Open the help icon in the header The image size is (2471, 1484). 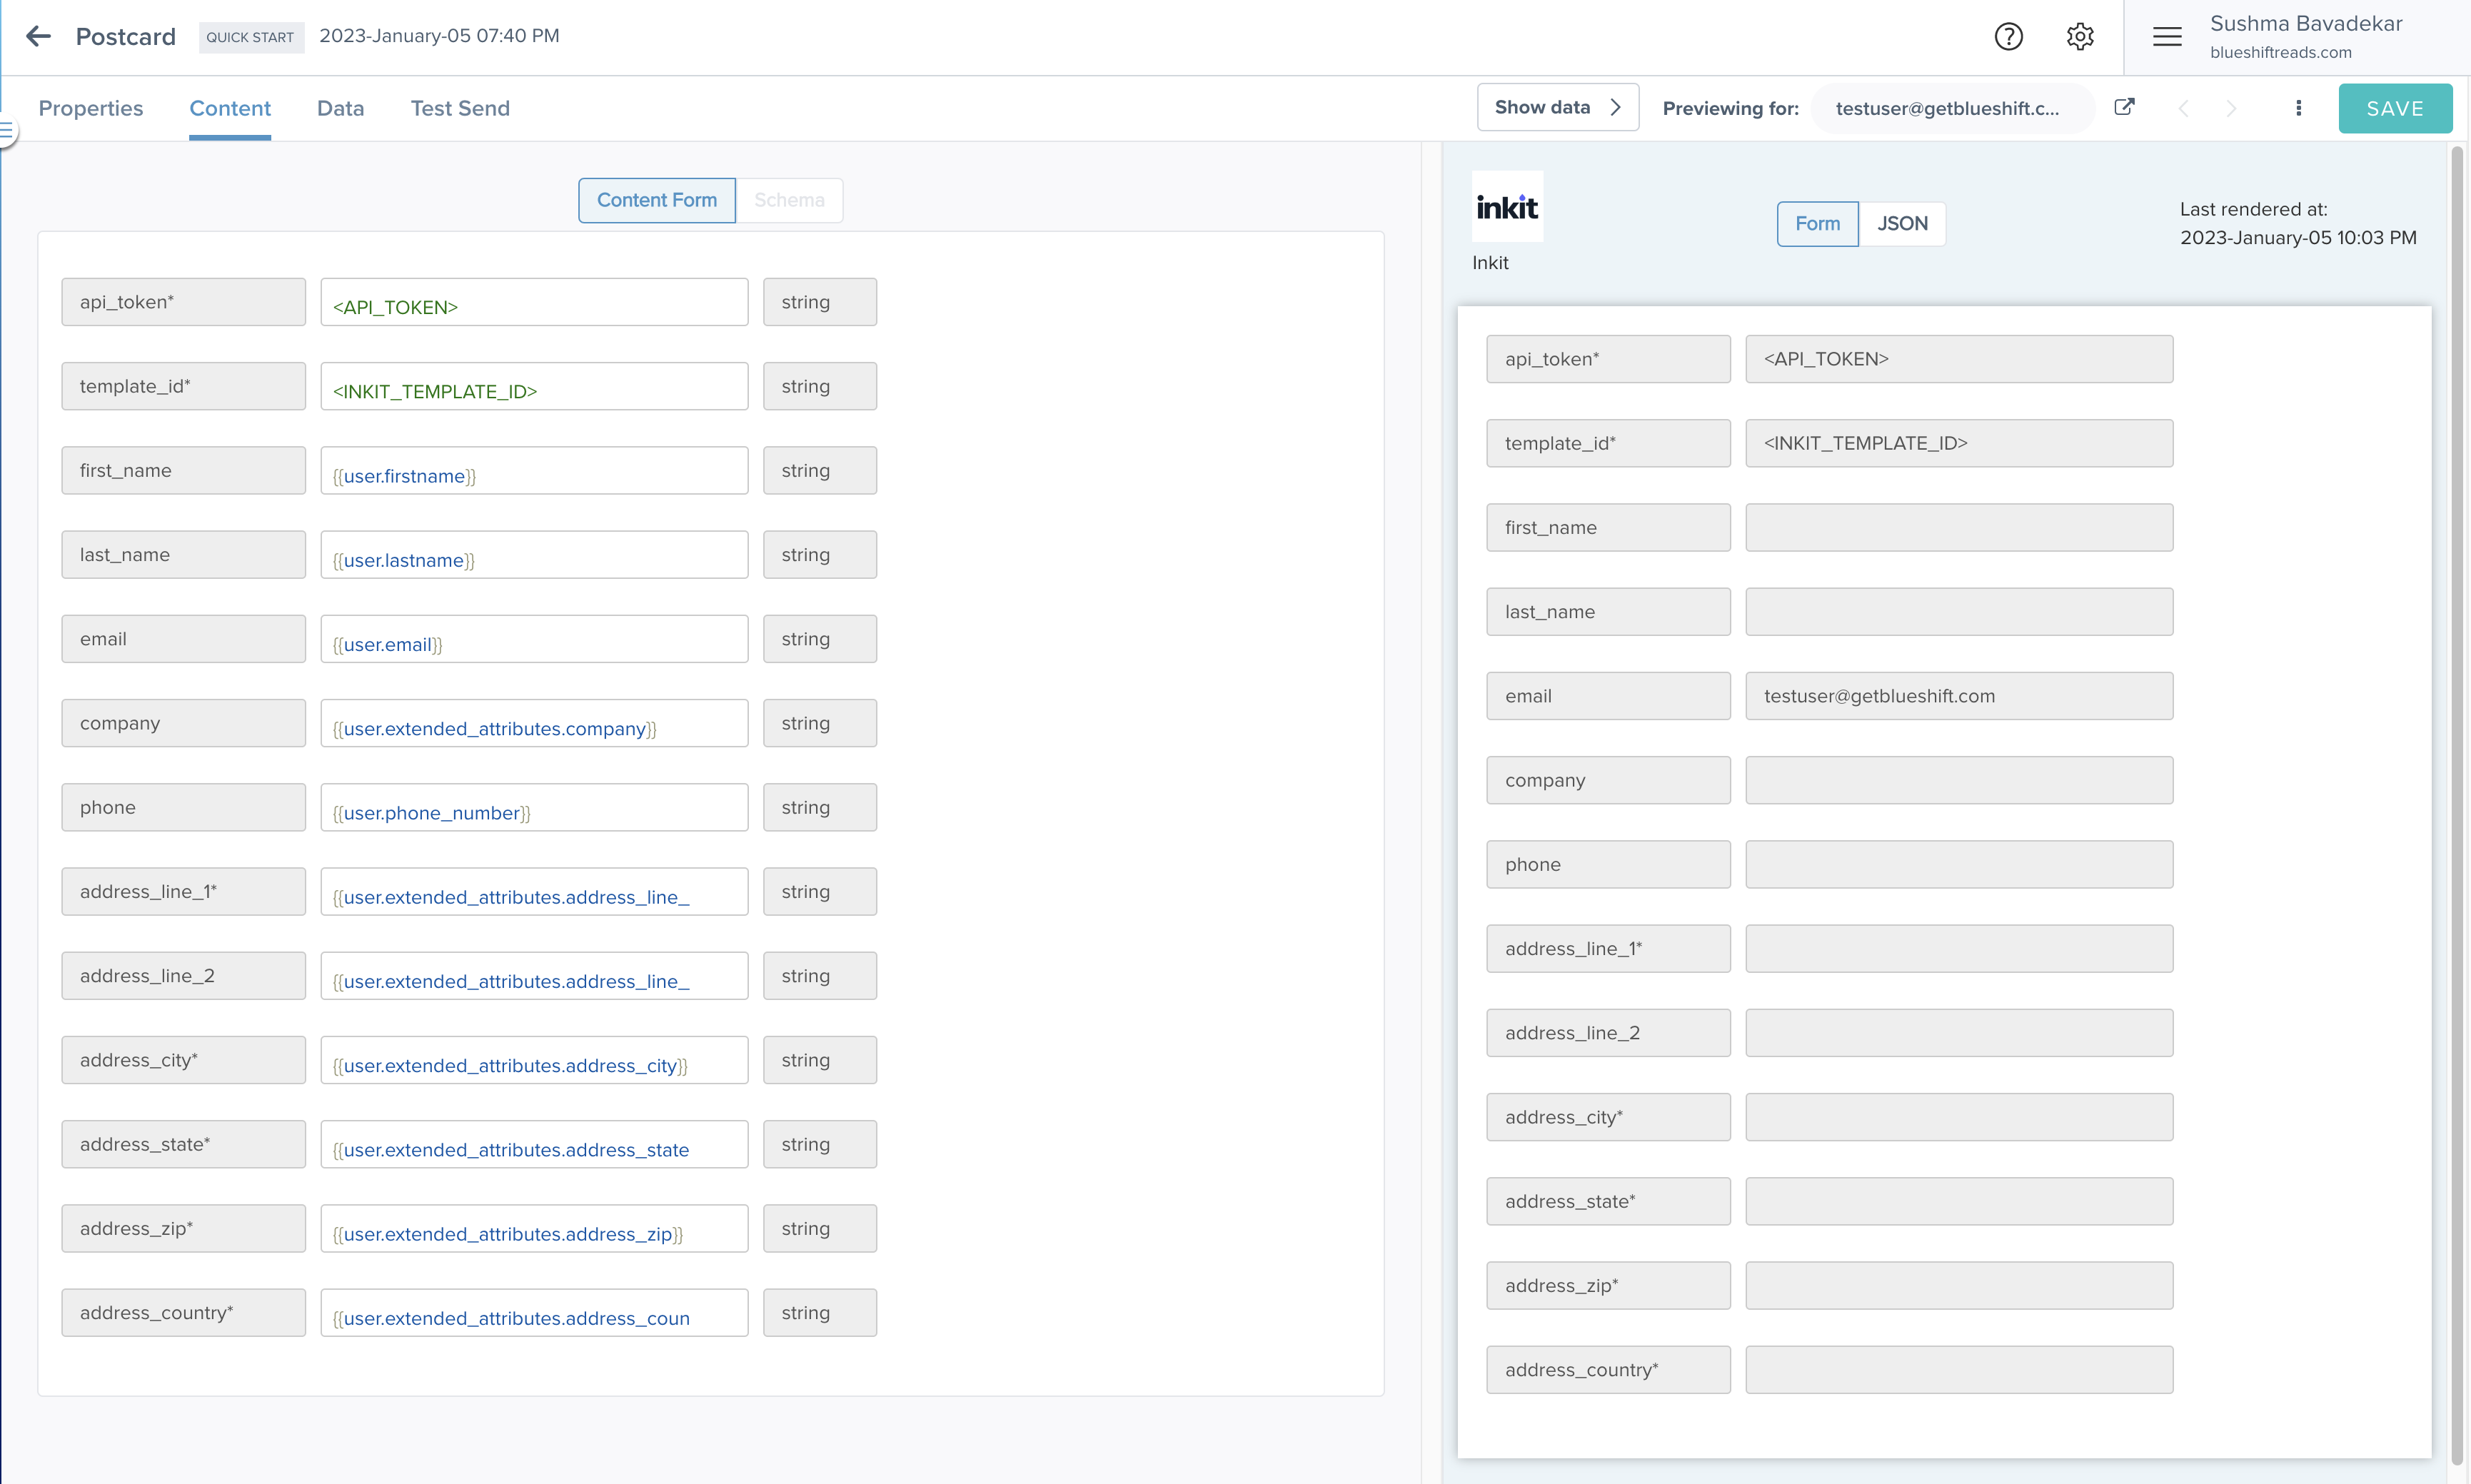coord(2008,36)
